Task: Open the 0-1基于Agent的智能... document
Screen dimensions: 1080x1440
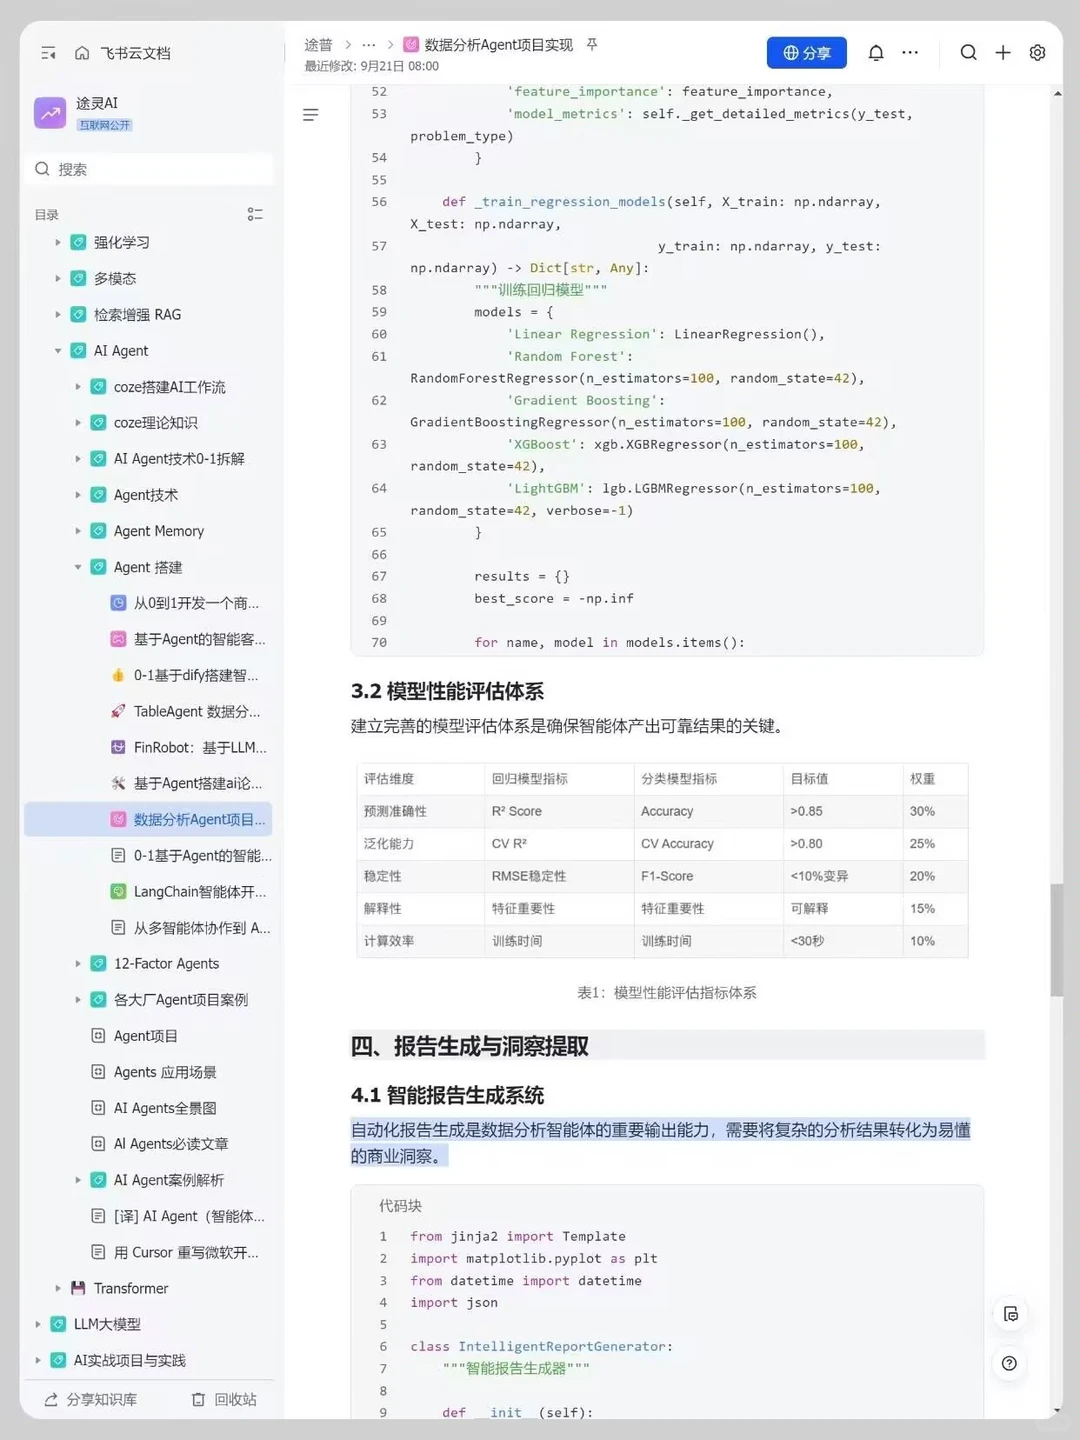Action: 202,856
